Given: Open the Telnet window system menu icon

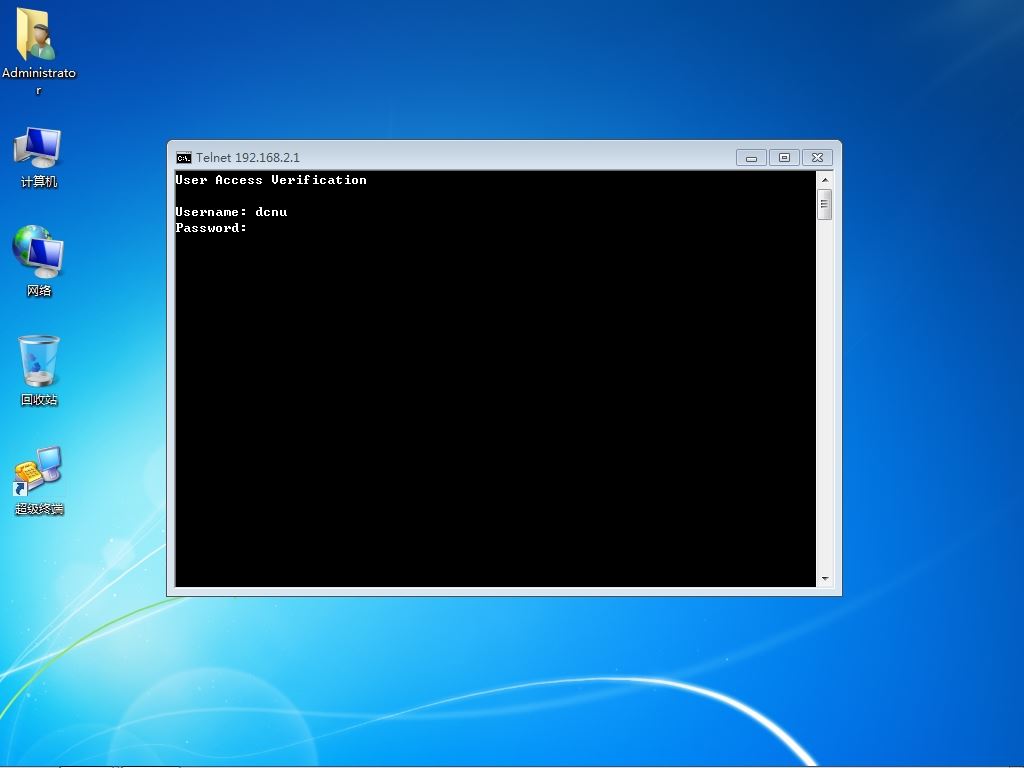Looking at the screenshot, I should pyautogui.click(x=184, y=157).
